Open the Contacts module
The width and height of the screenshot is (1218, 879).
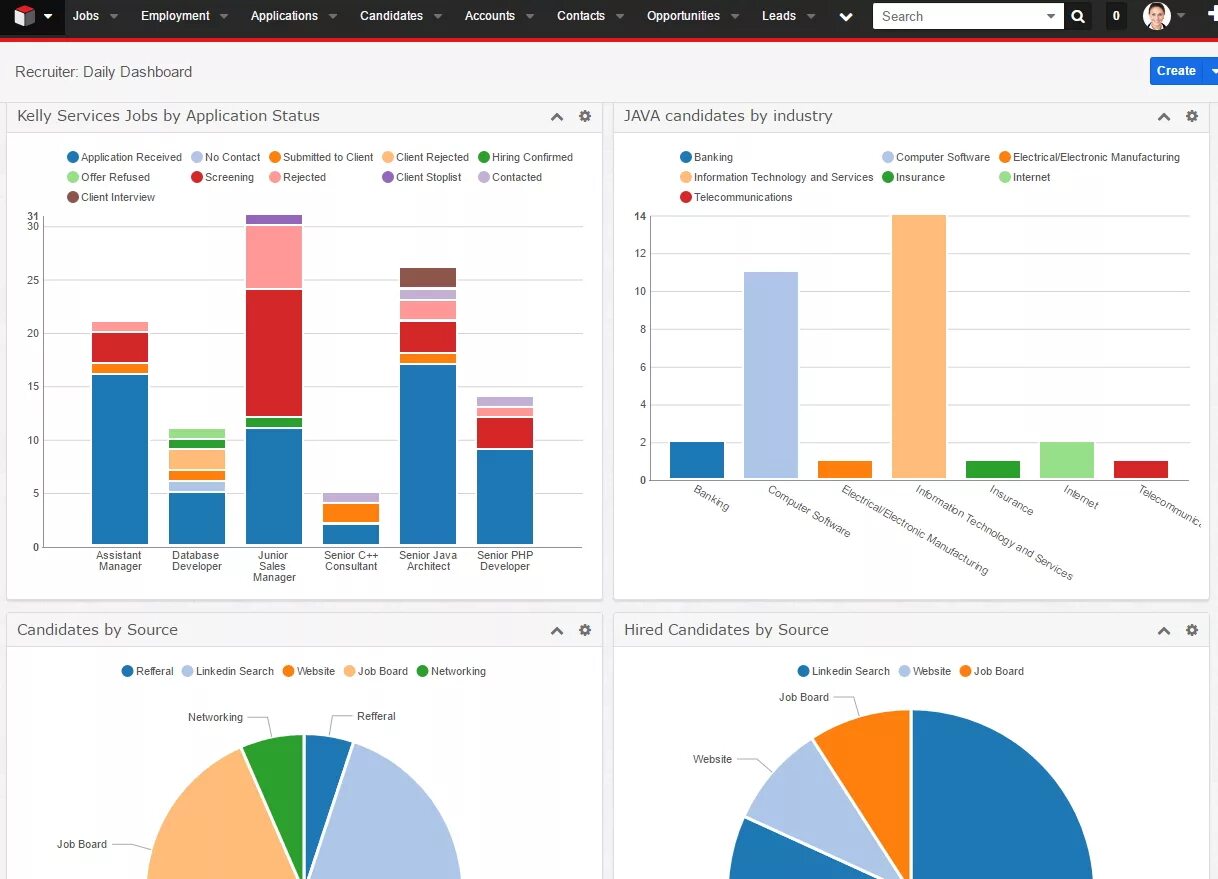(x=581, y=16)
